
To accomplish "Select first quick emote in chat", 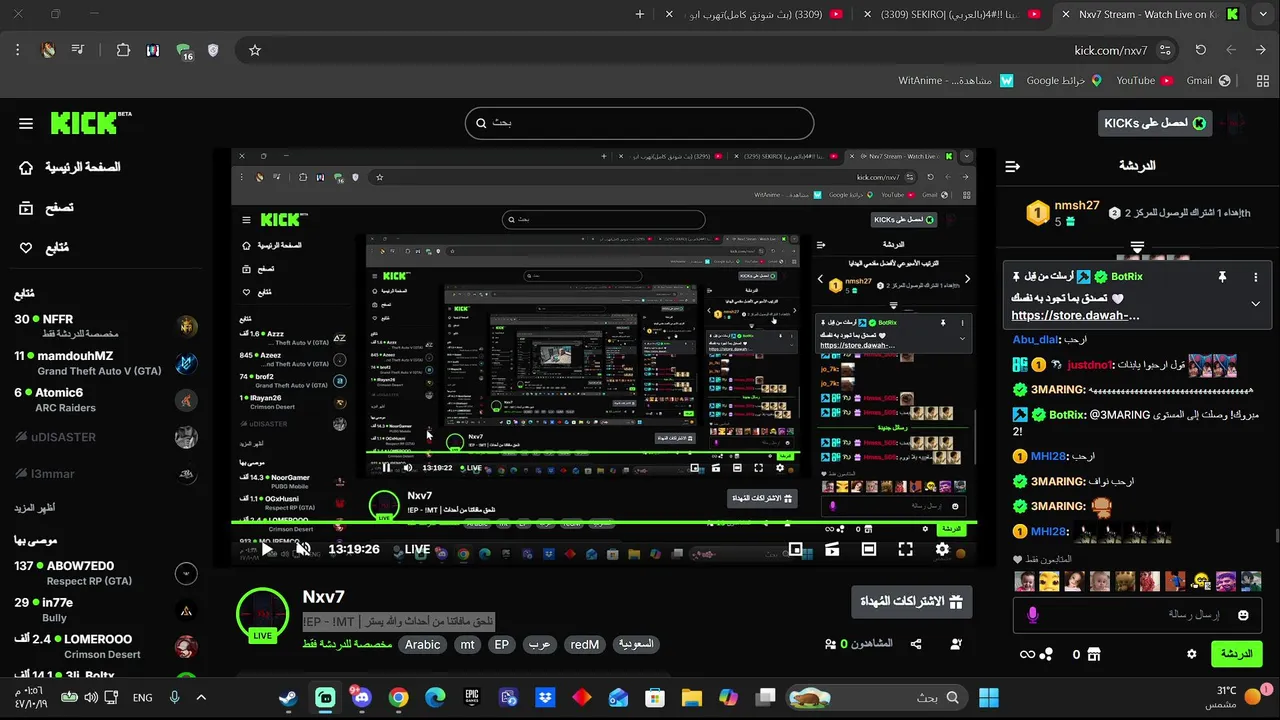I will point(1024,581).
